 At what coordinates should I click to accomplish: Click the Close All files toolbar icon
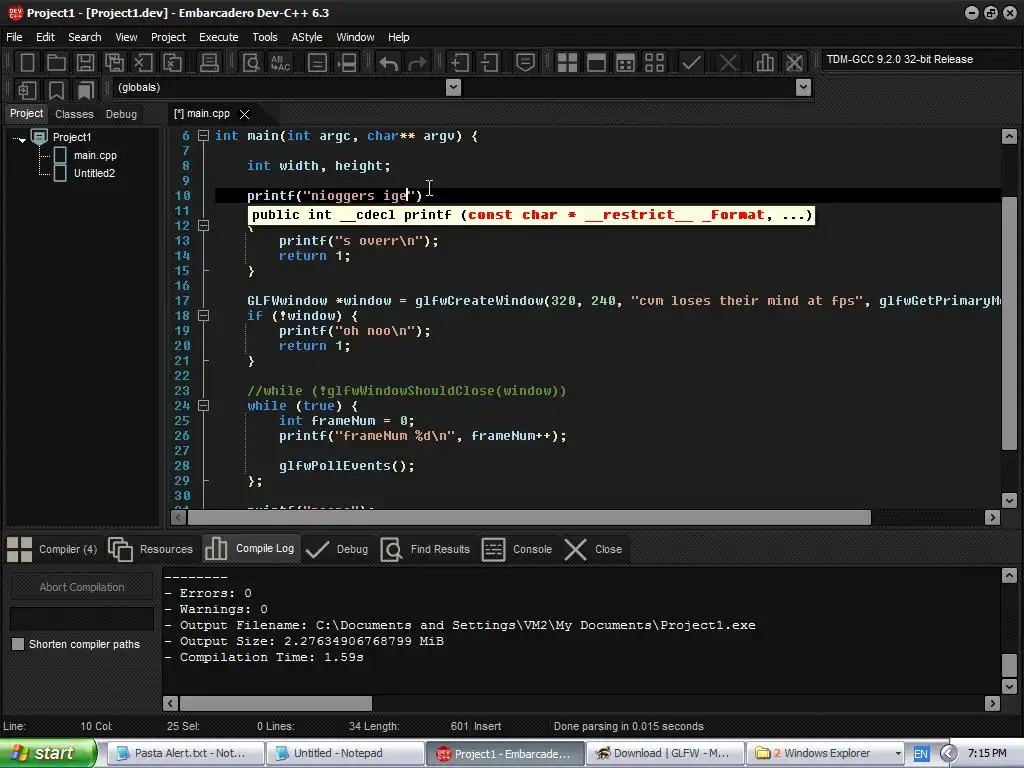pos(172,63)
